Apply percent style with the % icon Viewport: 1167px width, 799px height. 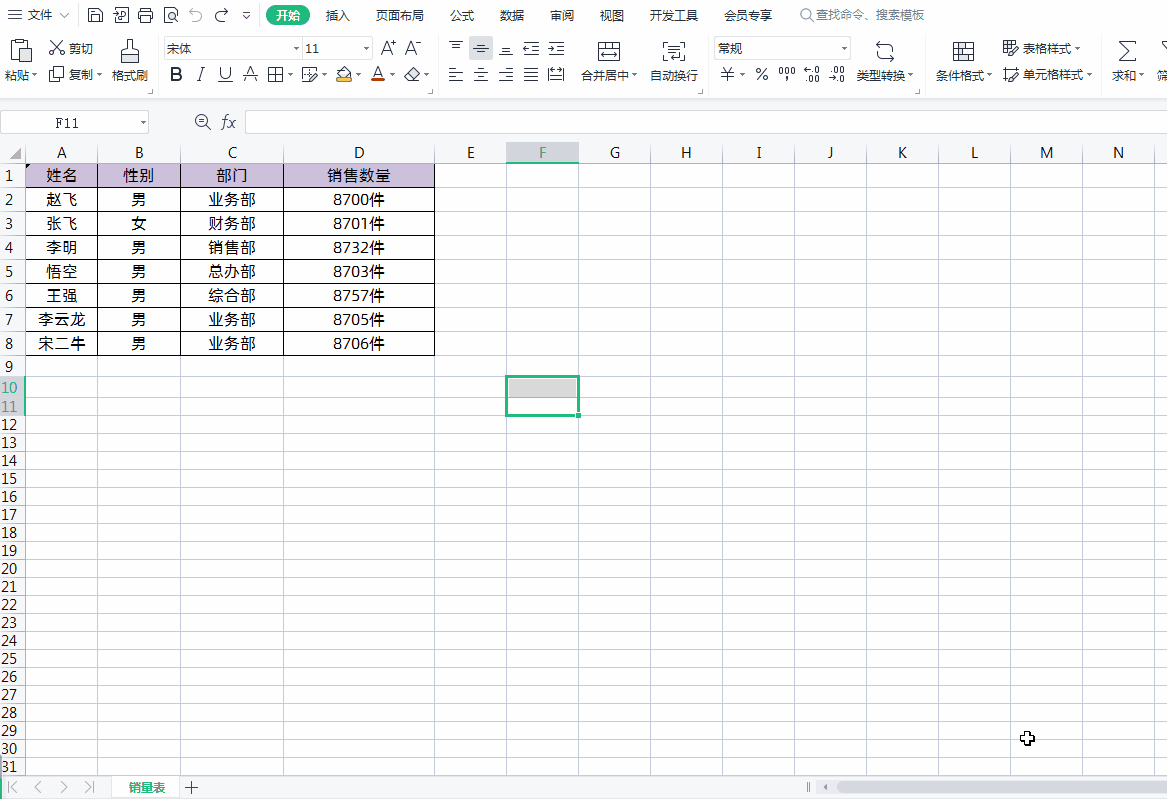pos(760,74)
